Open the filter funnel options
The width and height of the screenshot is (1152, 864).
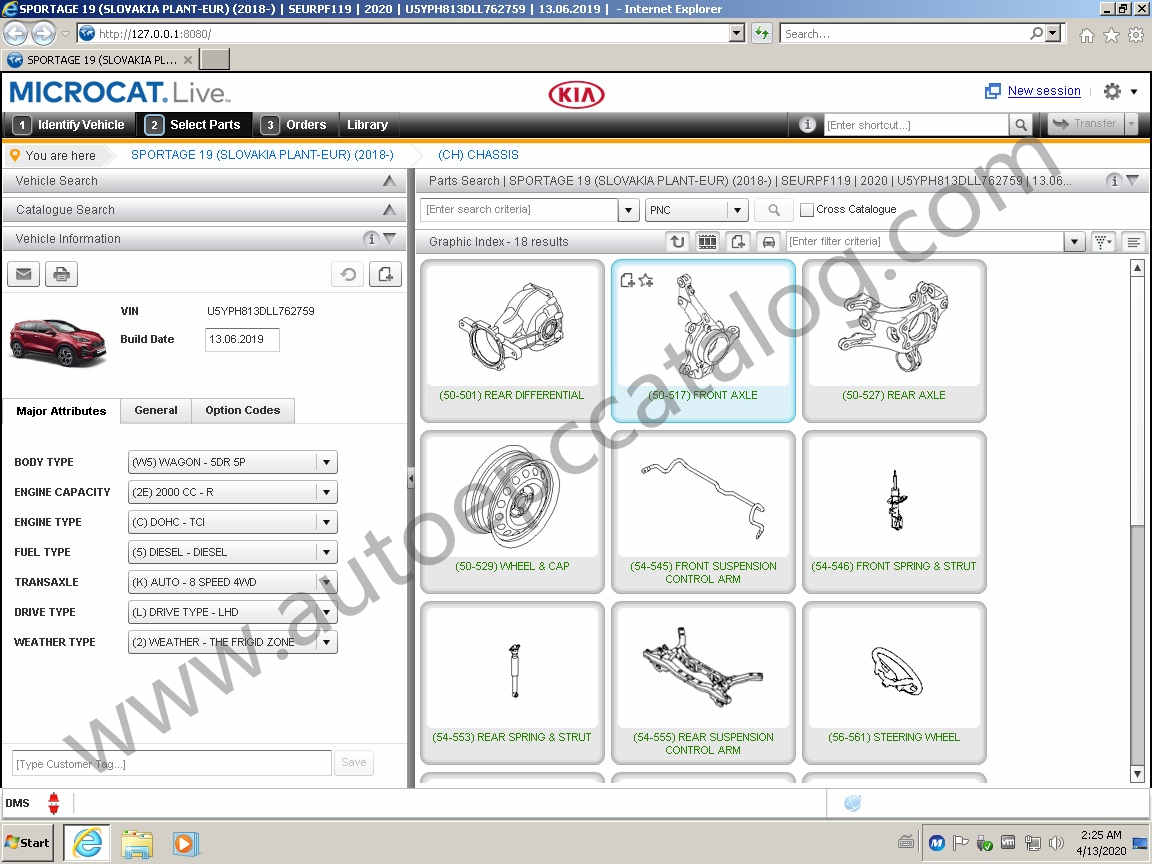click(x=1103, y=242)
